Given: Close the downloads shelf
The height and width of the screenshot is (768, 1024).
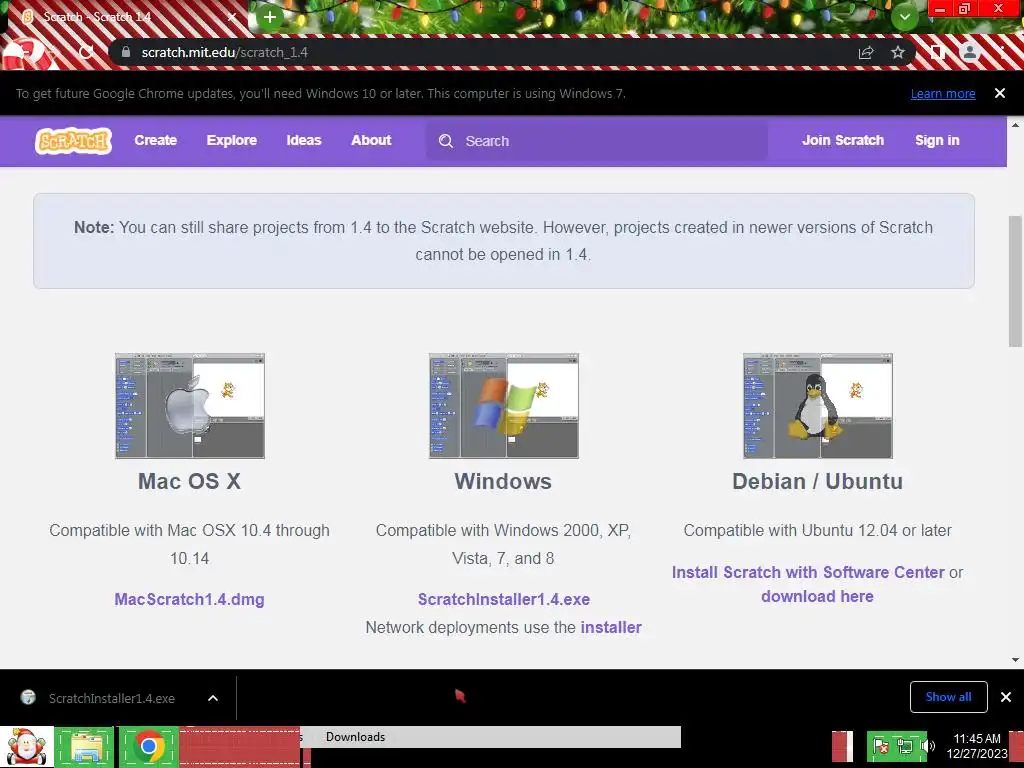Looking at the screenshot, I should pos(1006,697).
